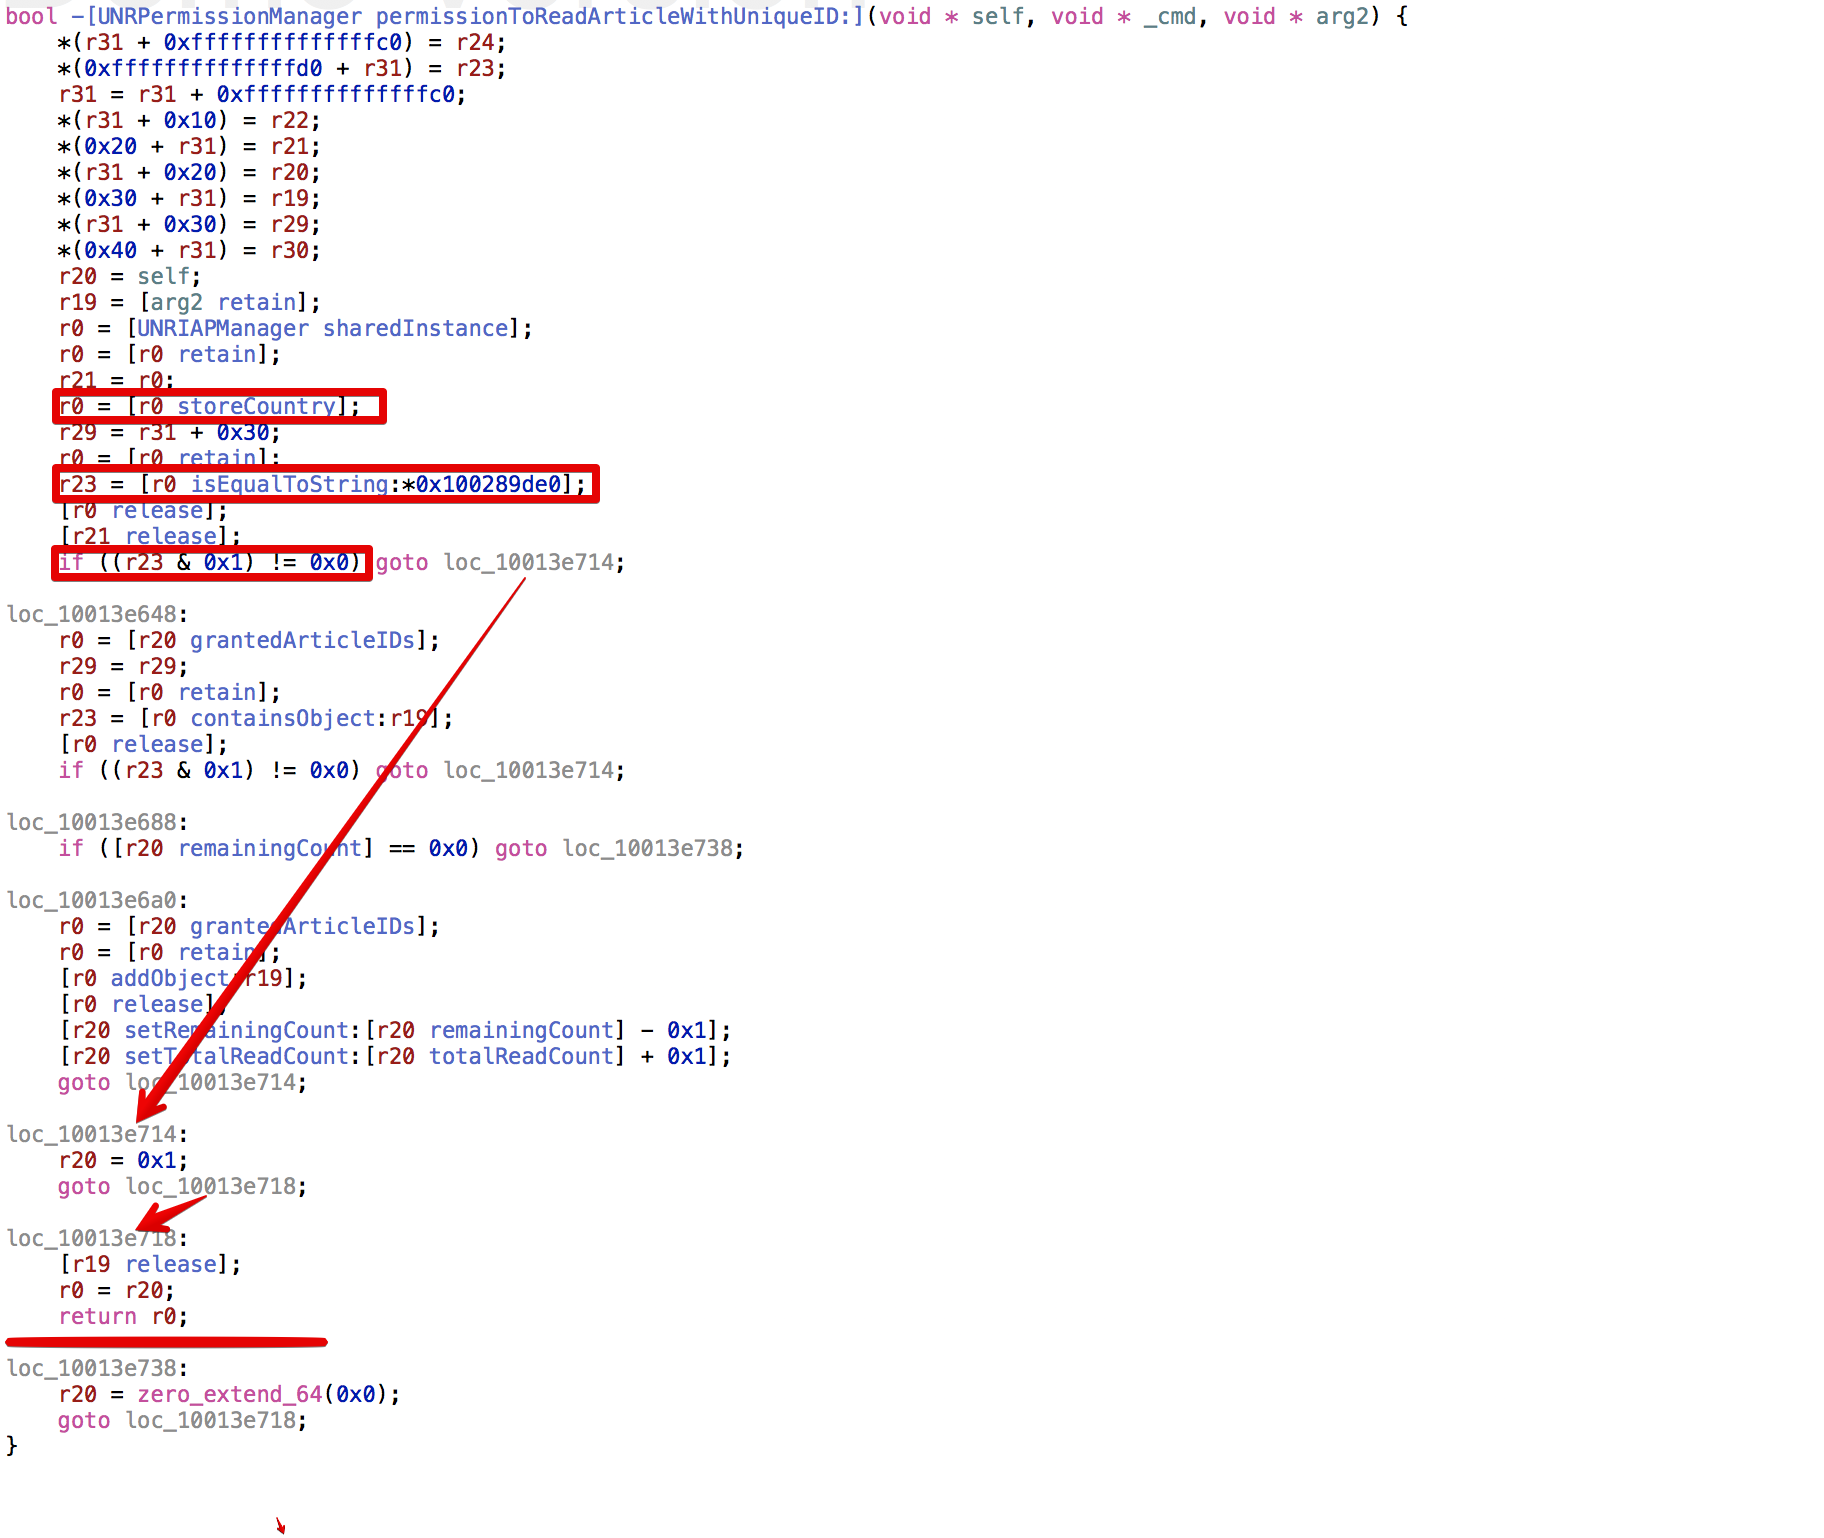
Task: Click the loc_10013e648: label heading
Action: [x=97, y=614]
